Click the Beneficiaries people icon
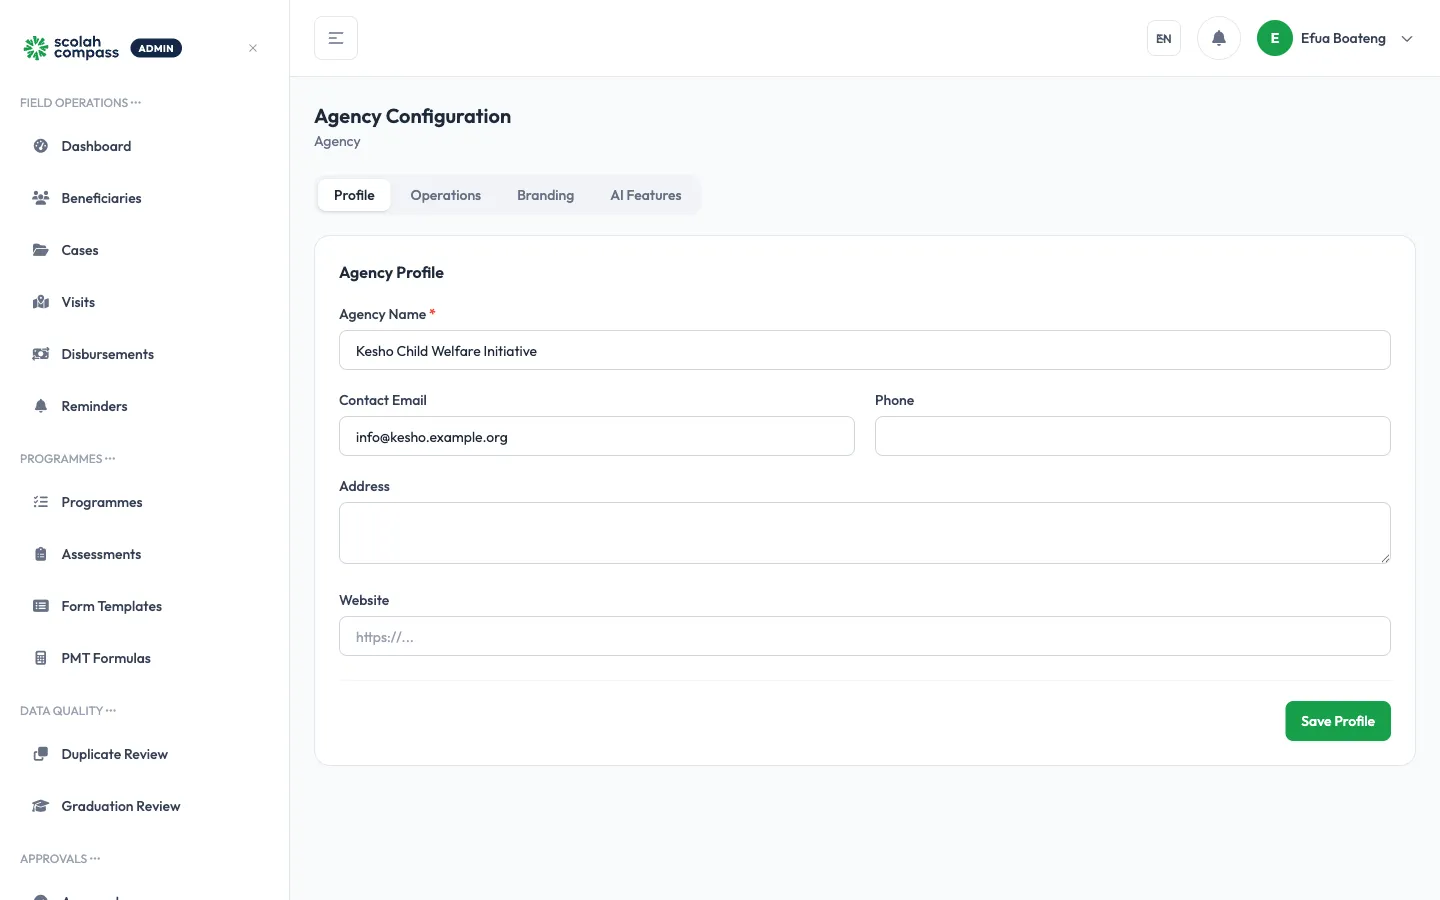Image resolution: width=1440 pixels, height=900 pixels. point(41,198)
